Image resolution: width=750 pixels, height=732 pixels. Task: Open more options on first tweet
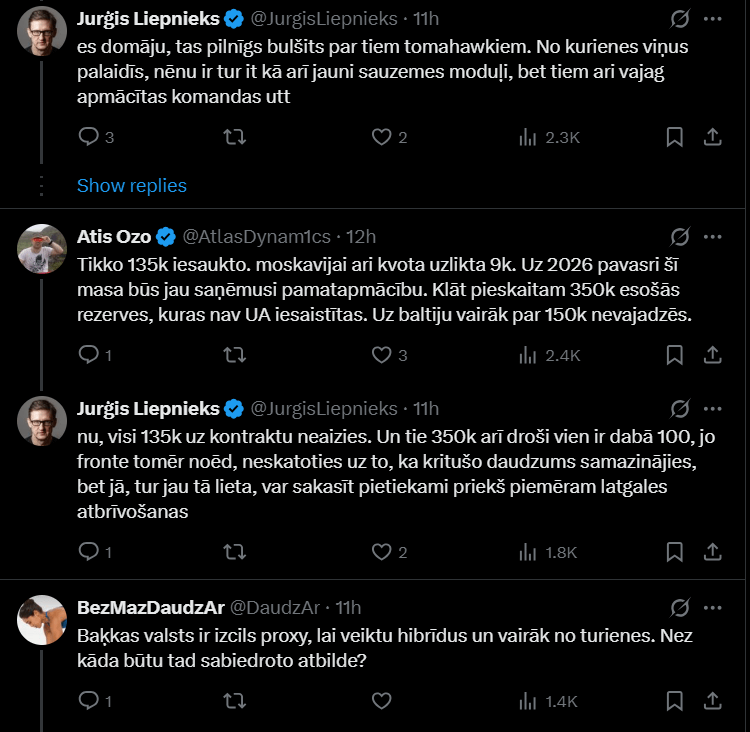(x=712, y=19)
